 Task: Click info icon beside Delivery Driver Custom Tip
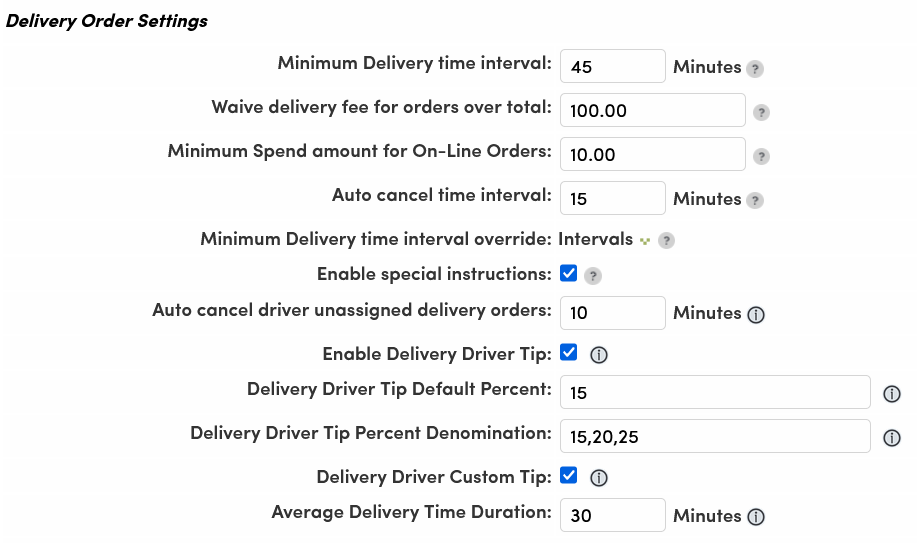pos(598,478)
